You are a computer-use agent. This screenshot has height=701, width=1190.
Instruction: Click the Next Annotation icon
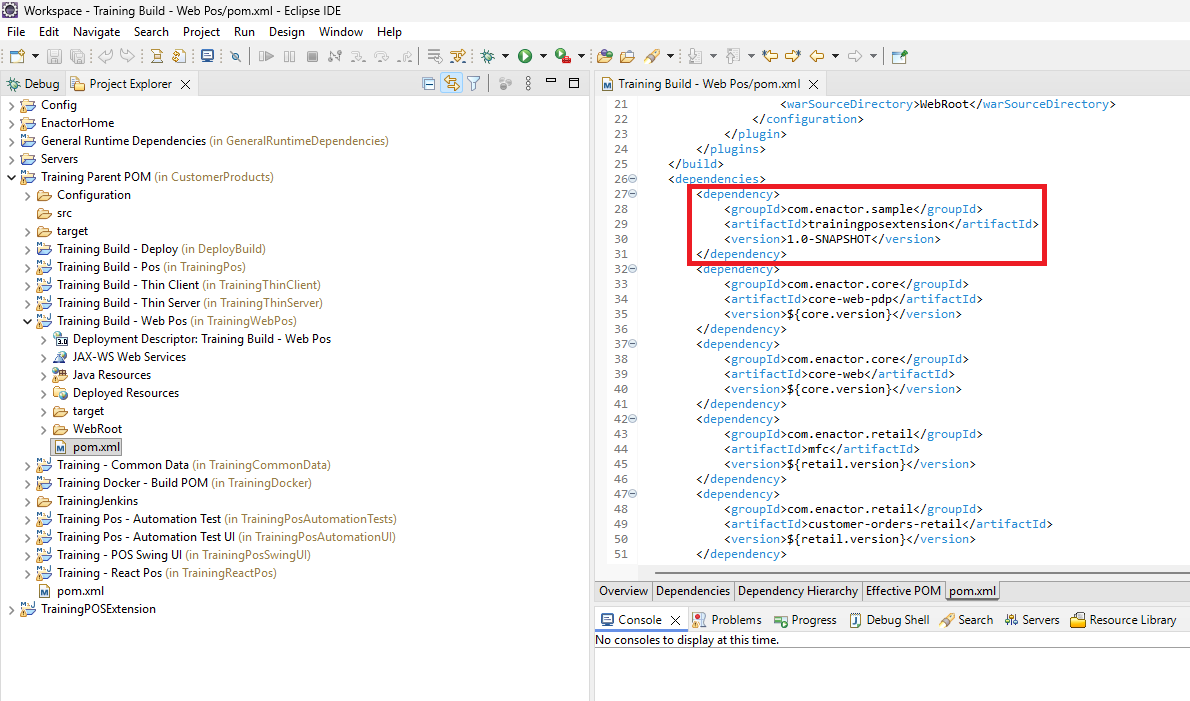[x=694, y=56]
